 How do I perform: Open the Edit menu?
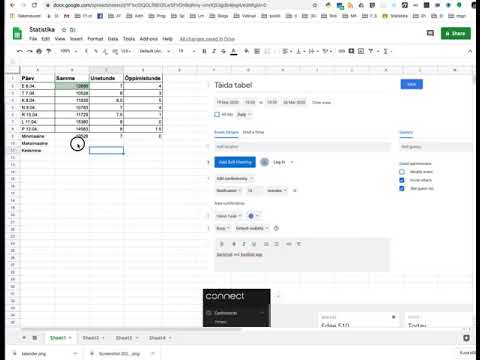[x=45, y=39]
